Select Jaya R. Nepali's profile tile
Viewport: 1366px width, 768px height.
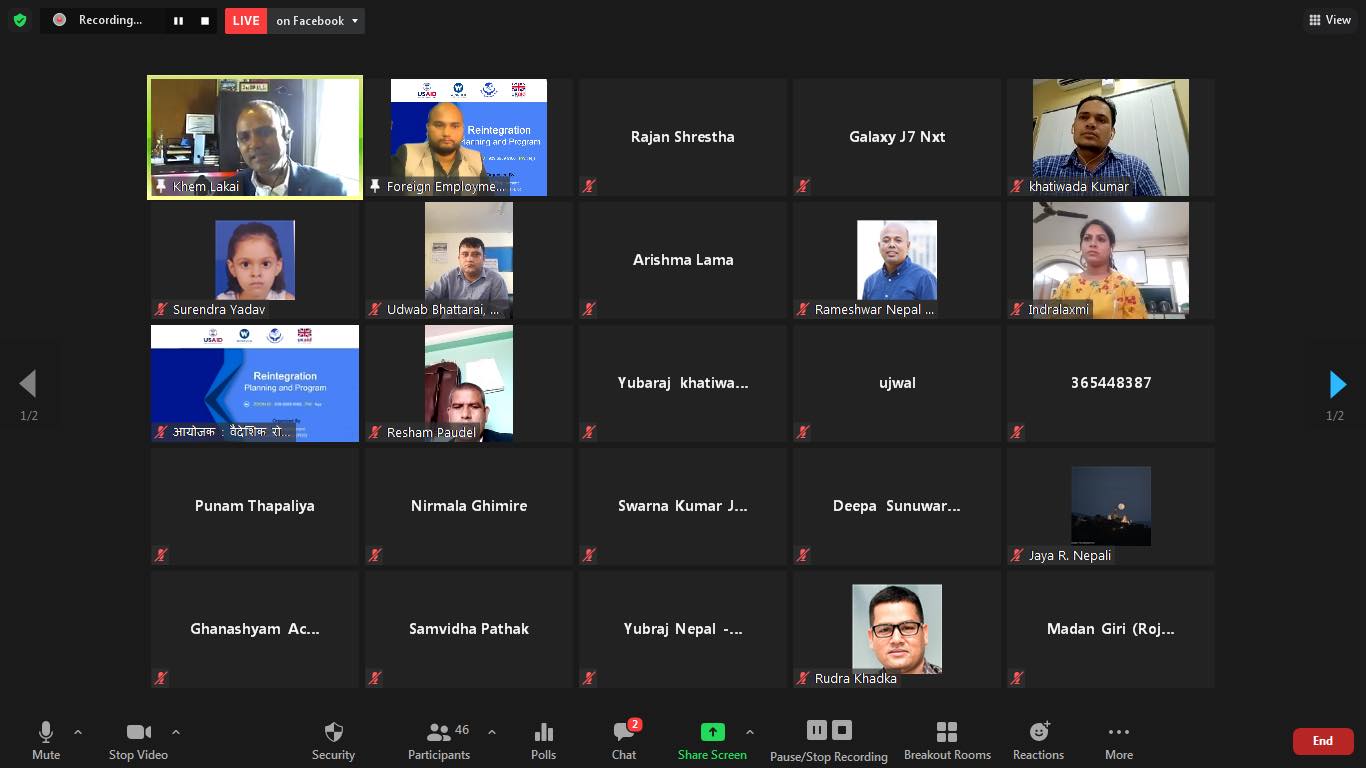[x=1111, y=506]
